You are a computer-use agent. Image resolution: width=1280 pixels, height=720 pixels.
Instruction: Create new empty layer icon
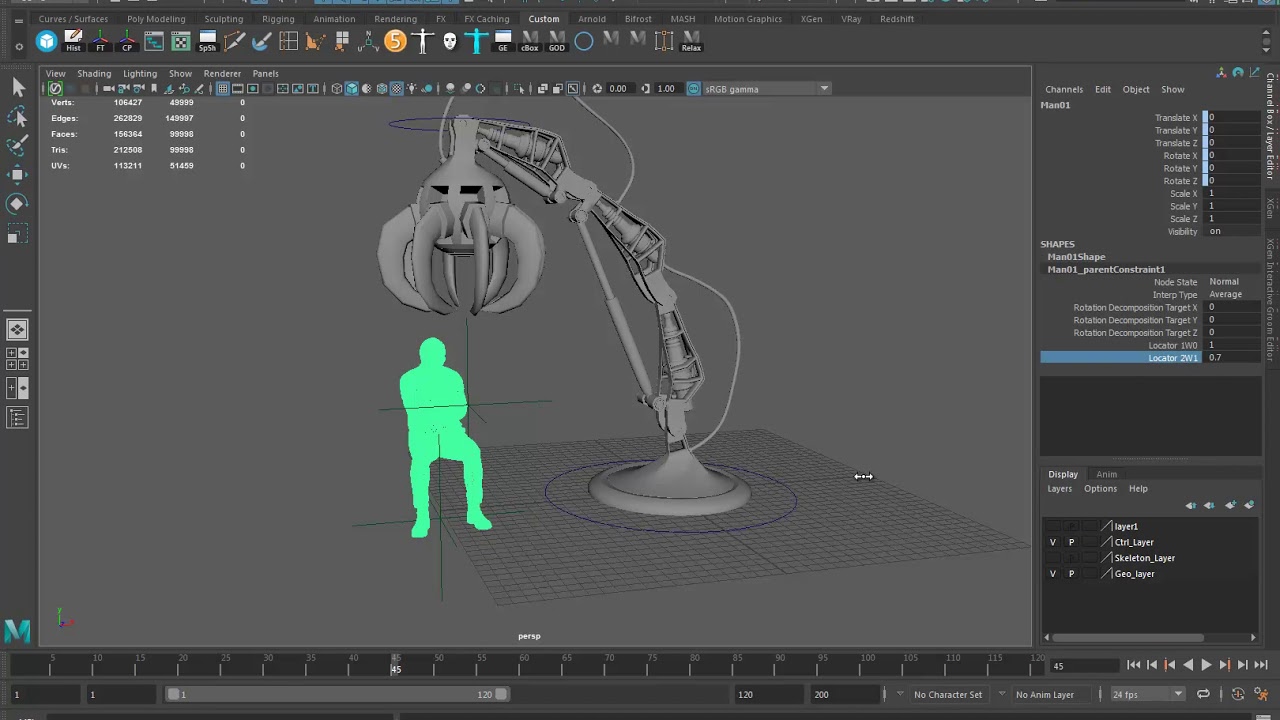point(1231,505)
